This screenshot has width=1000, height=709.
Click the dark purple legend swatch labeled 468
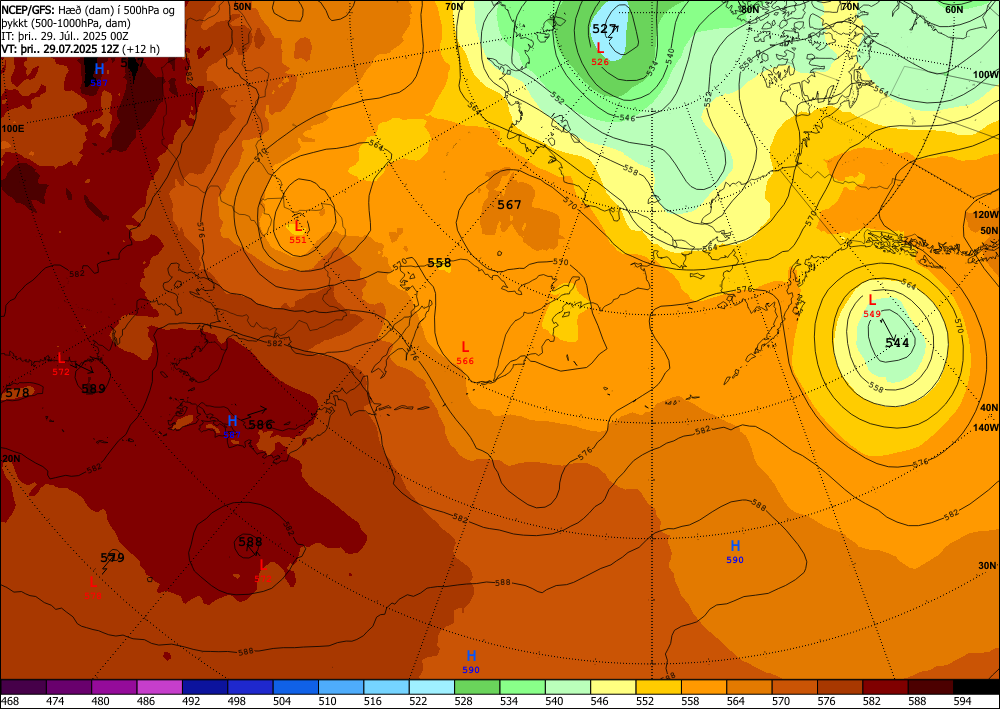click(x=24, y=687)
